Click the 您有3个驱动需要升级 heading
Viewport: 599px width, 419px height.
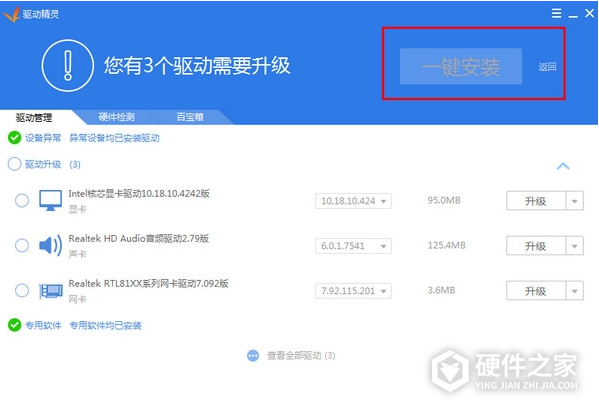point(197,65)
